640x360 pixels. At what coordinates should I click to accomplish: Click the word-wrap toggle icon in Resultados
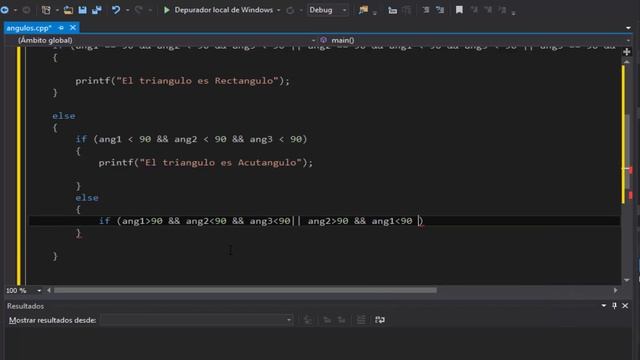click(380, 320)
